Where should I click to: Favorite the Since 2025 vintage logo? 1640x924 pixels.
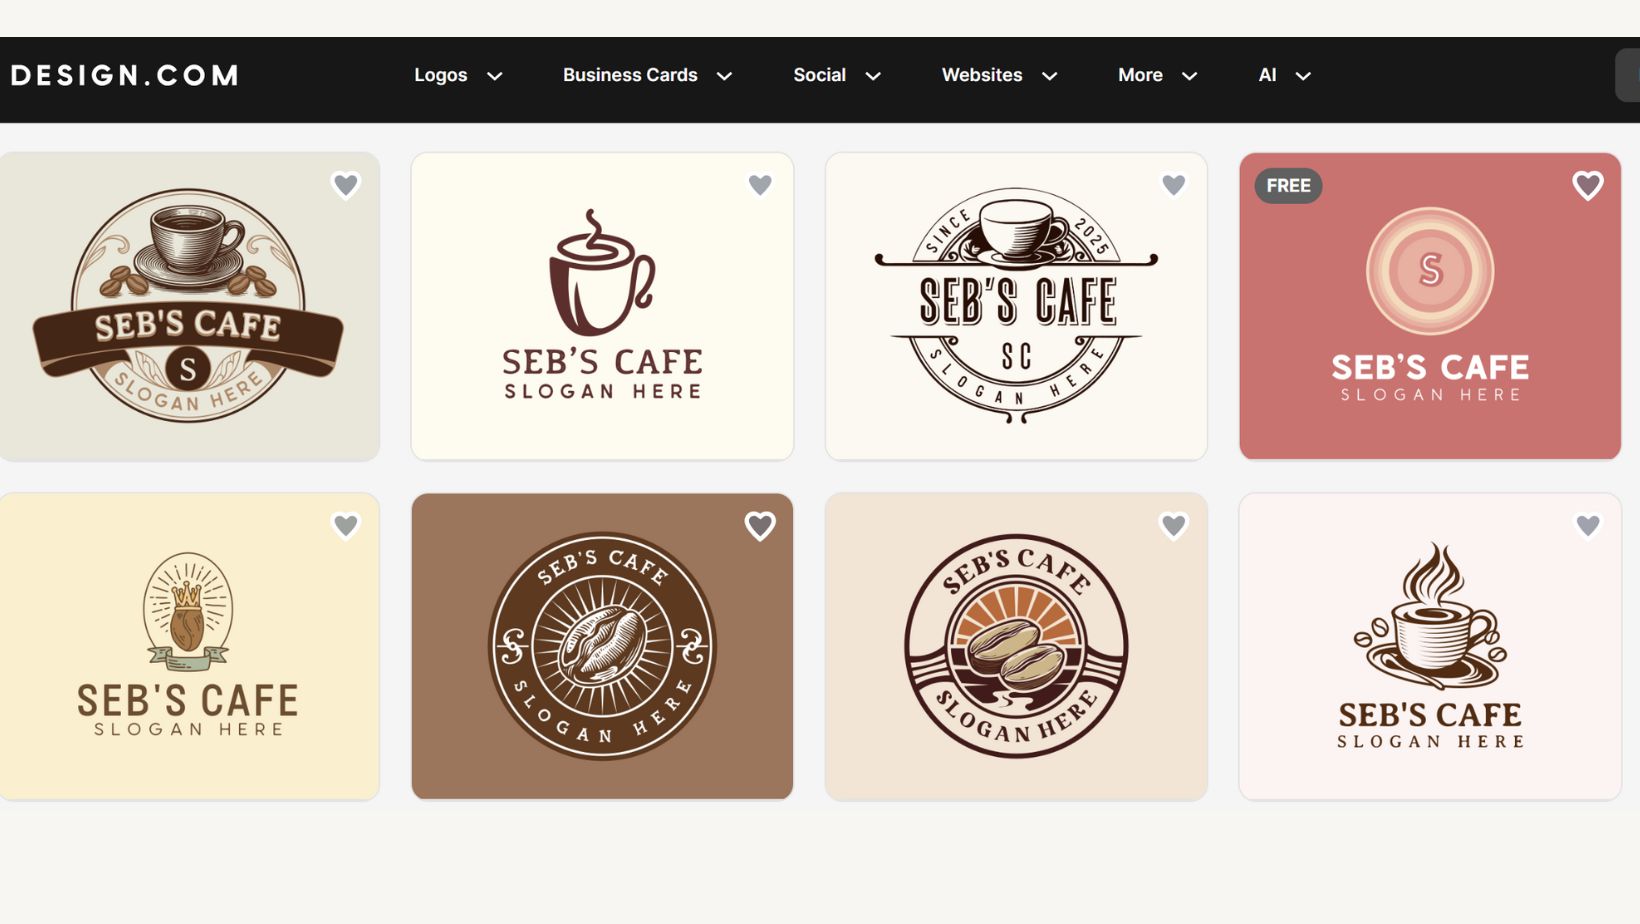(x=1173, y=185)
